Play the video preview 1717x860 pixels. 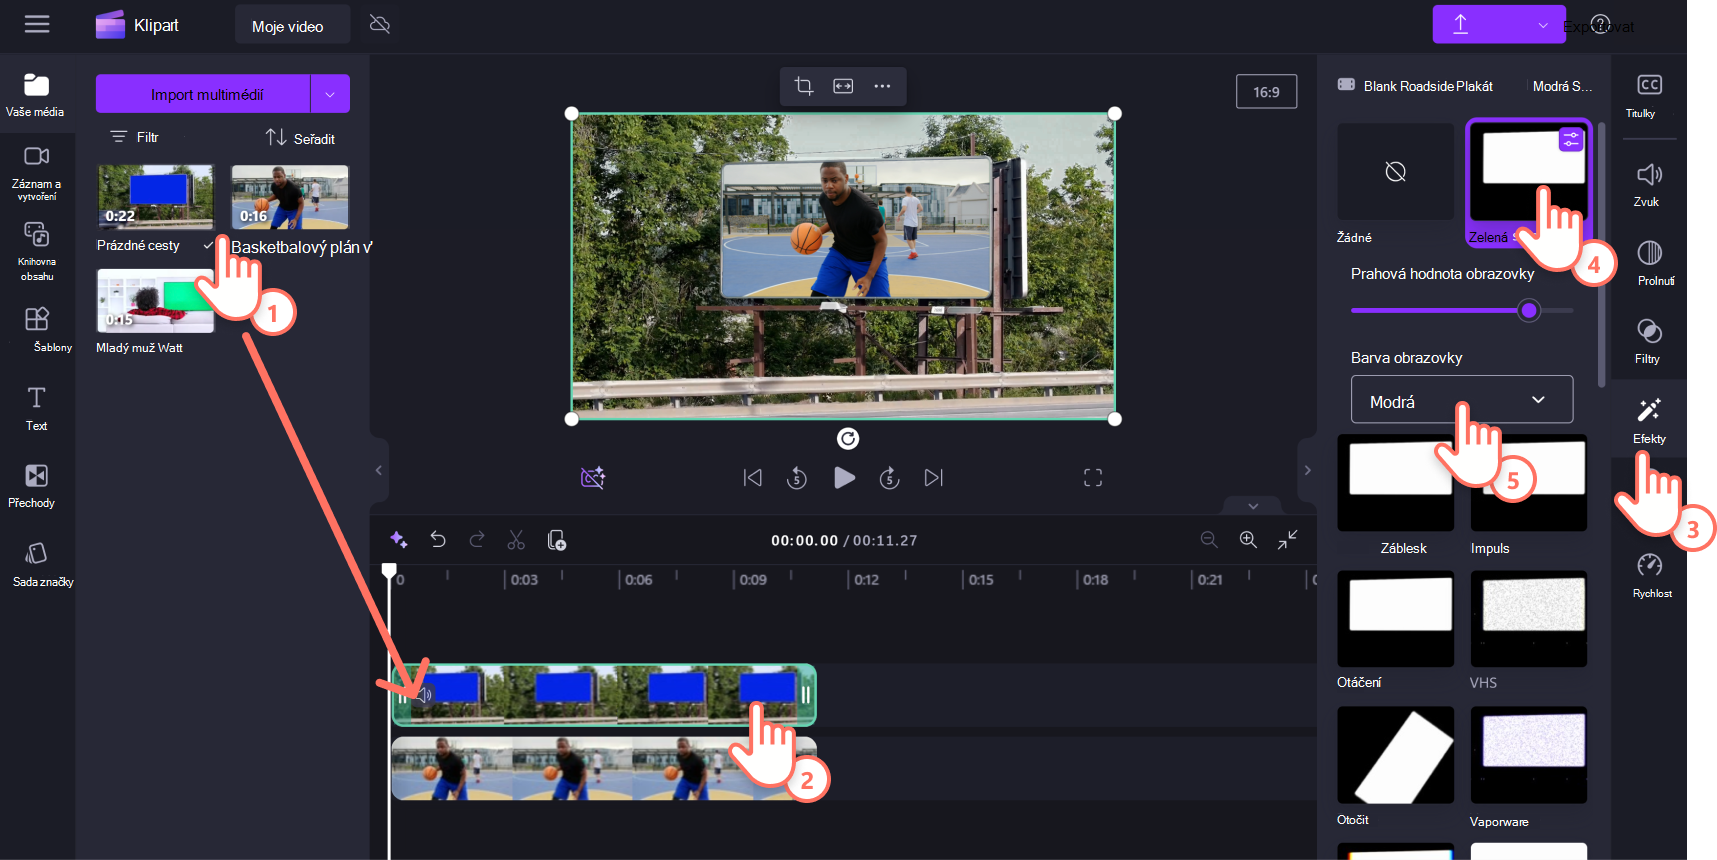pos(844,478)
